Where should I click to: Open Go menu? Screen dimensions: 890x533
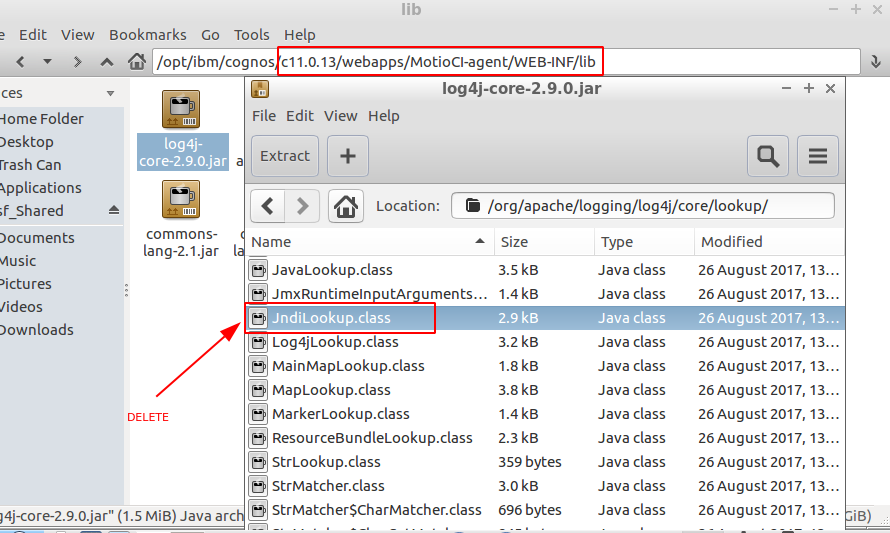click(210, 35)
